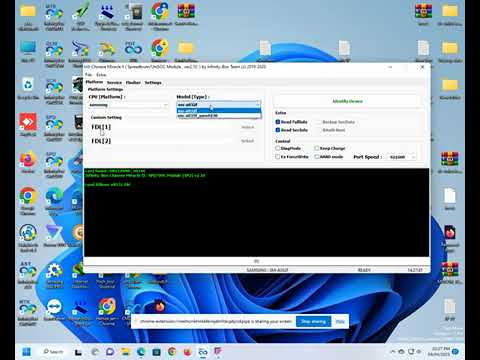
Task: Enable the DiagMode checkbox
Action: [278, 148]
